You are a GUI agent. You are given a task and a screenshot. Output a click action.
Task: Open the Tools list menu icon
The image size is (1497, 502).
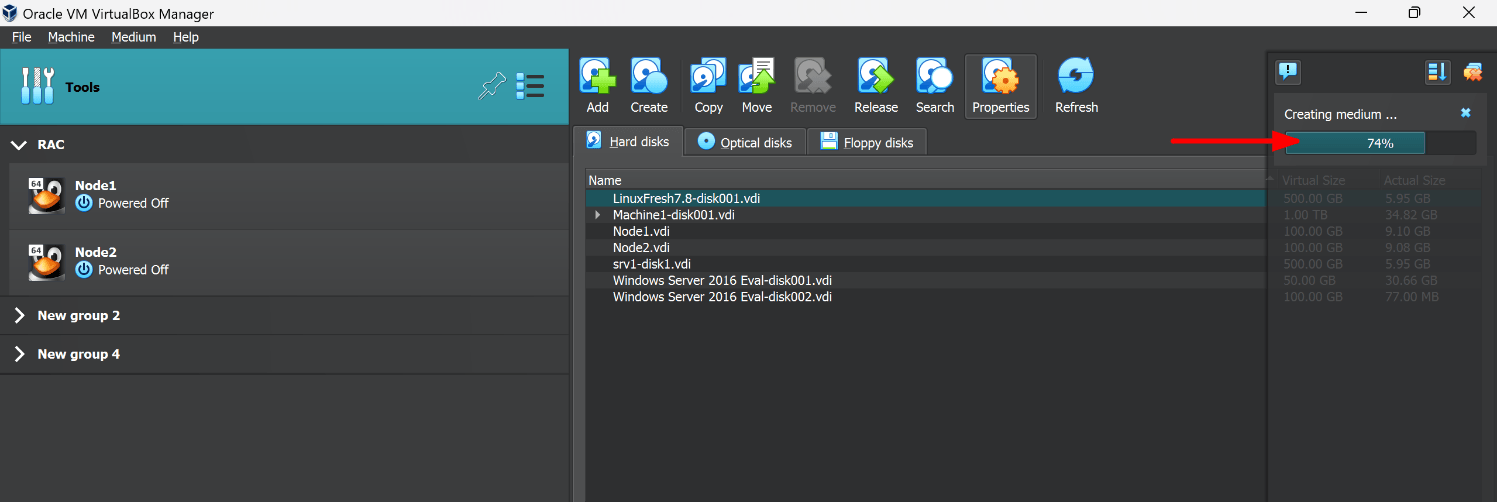pyautogui.click(x=530, y=87)
